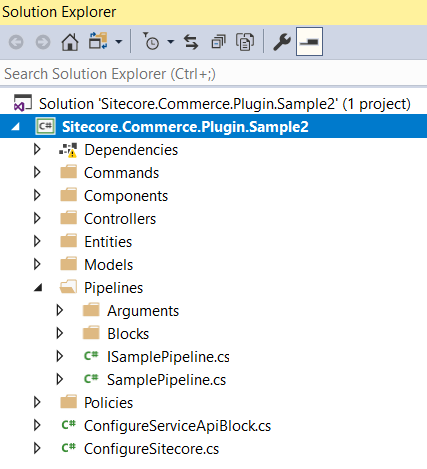Screen dimensions: 427x469
Task: Click the C# icon of ConfigureServiceApiBlock.cs
Action: tap(69, 425)
